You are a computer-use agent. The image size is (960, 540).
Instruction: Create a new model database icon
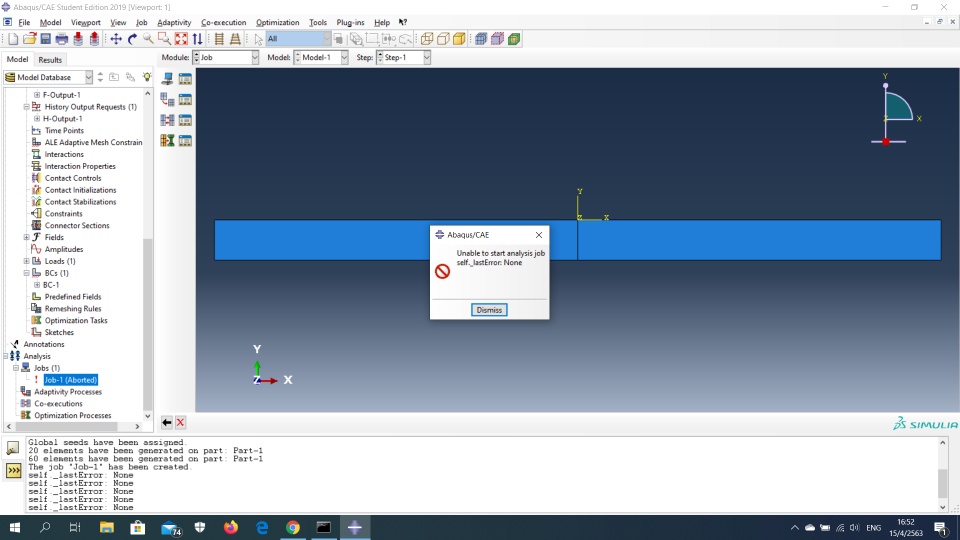13,39
